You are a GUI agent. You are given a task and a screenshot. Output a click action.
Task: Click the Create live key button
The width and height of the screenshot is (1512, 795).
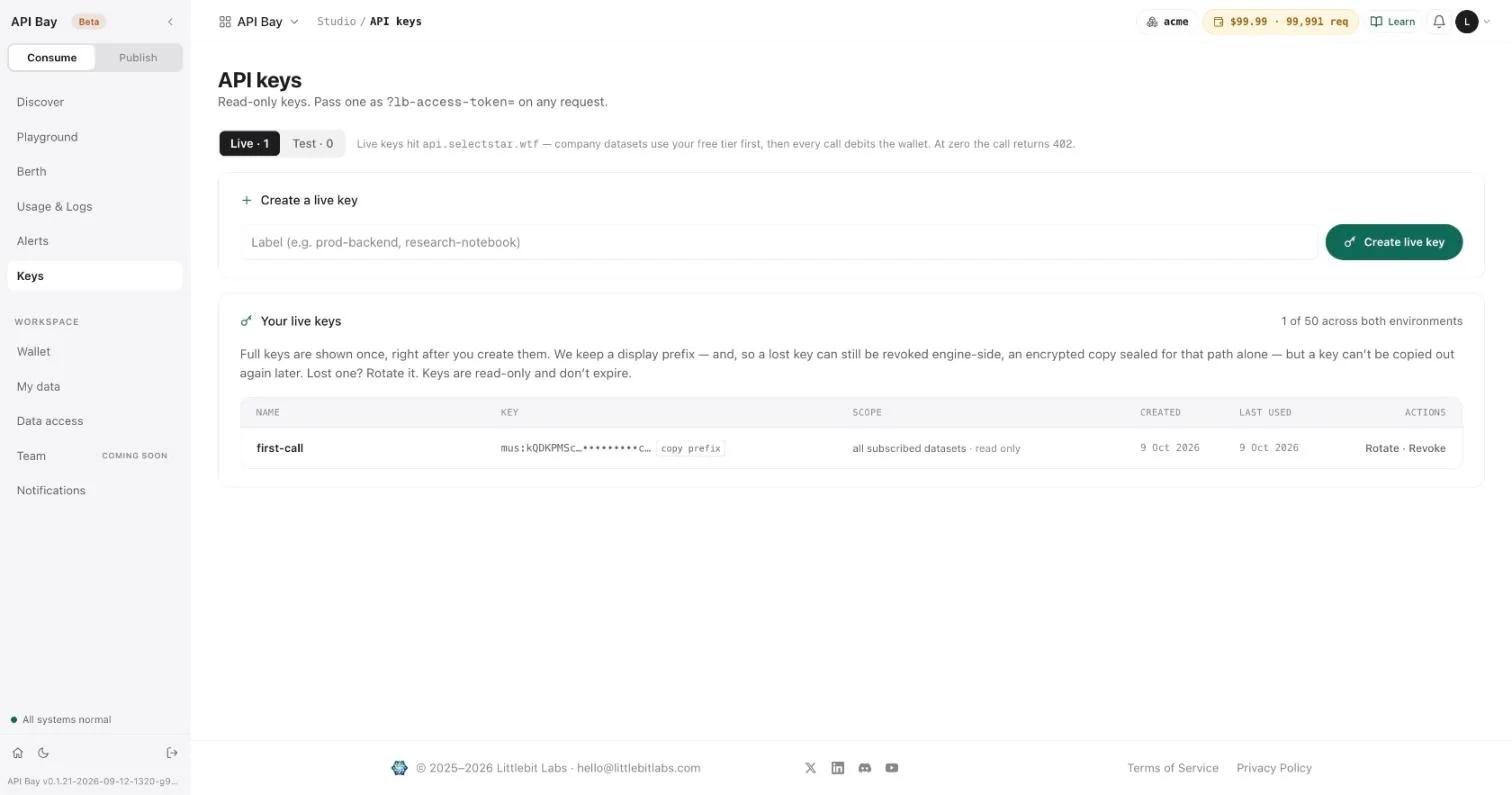[1394, 242]
